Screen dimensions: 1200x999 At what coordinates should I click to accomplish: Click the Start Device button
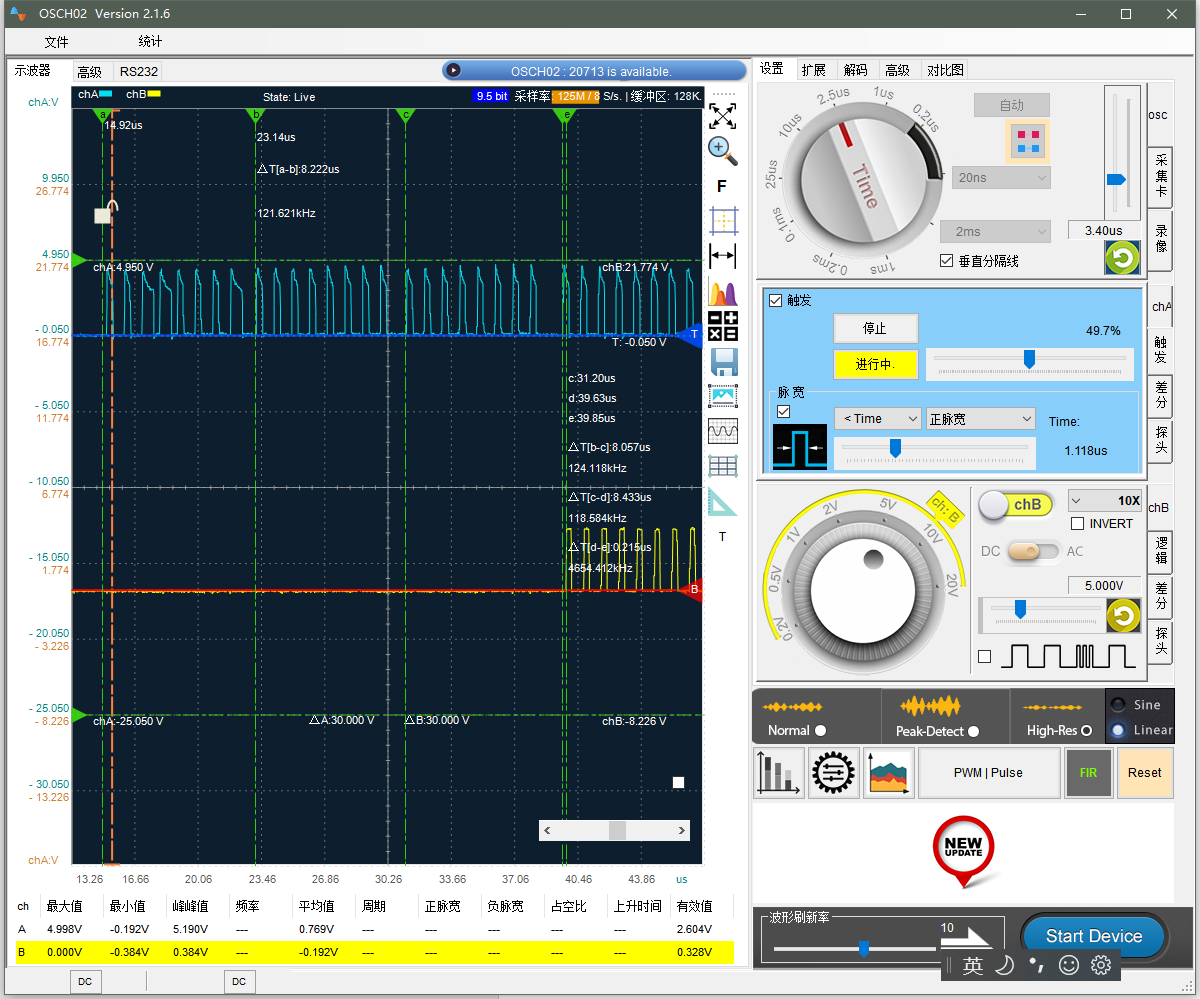pos(1093,937)
